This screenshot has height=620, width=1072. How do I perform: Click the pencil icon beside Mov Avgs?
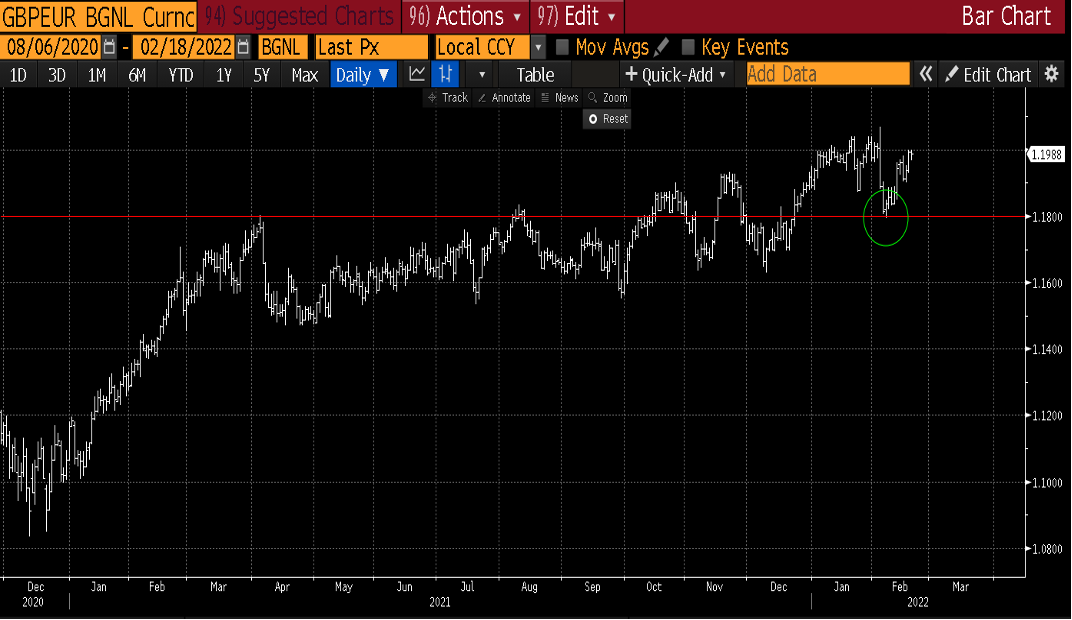click(x=661, y=47)
